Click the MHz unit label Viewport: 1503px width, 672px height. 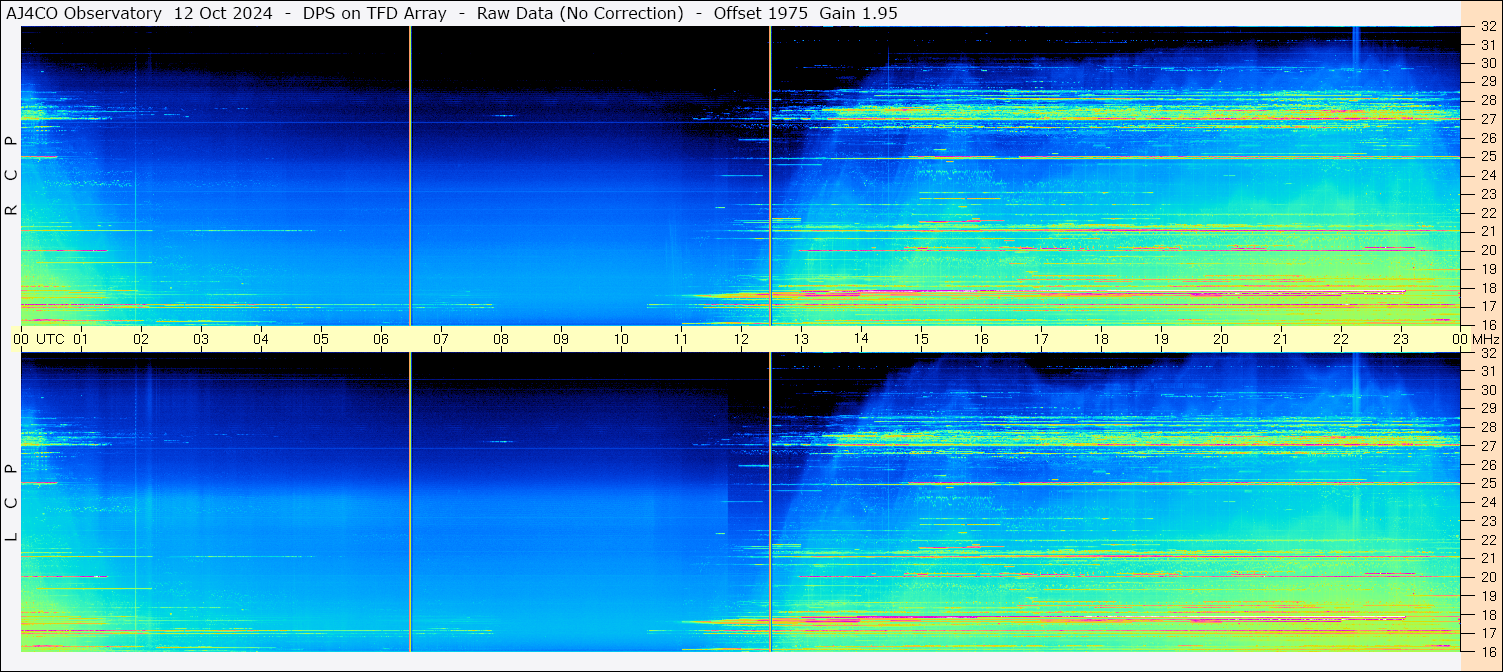(x=1485, y=339)
